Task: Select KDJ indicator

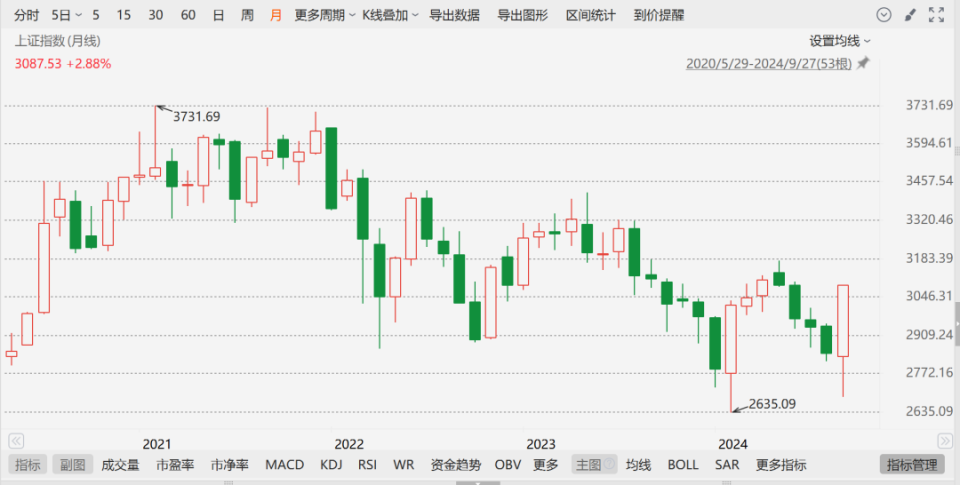Action: [331, 465]
